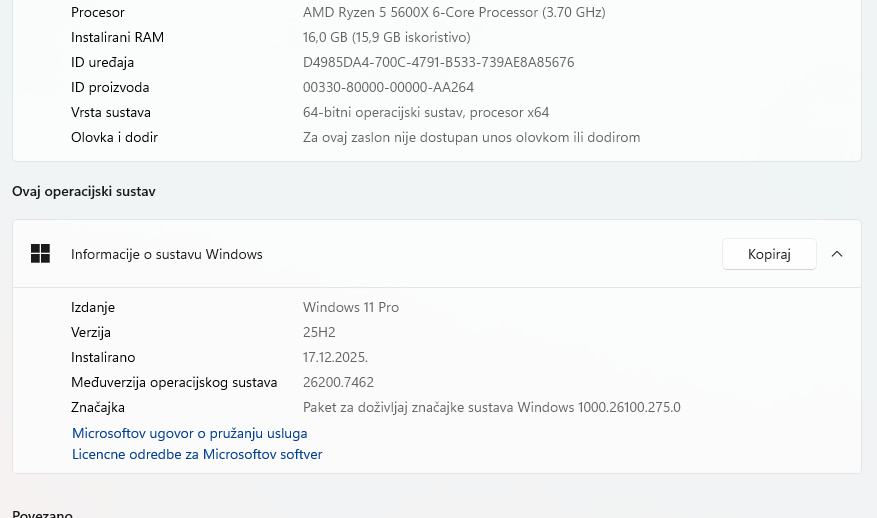Open Microsoftov ugovor o pružanju usluga link
The width and height of the screenshot is (877, 518).
click(x=190, y=433)
